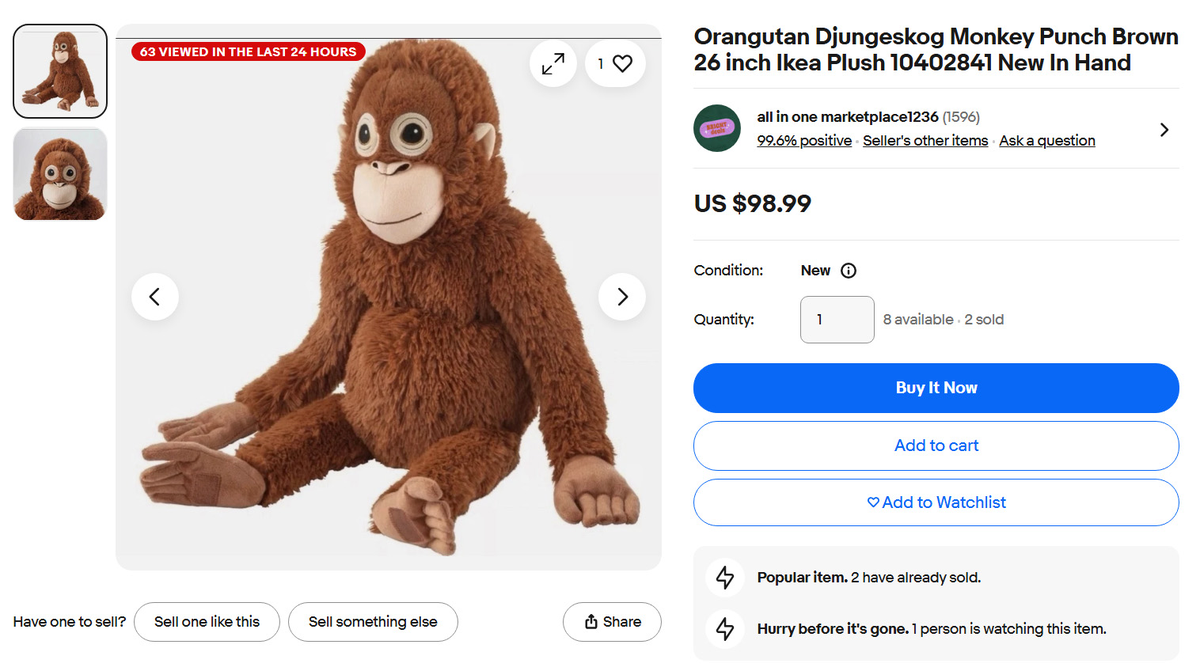1200x671 pixels.
Task: Select the first orangutan thumbnail
Action: point(60,71)
